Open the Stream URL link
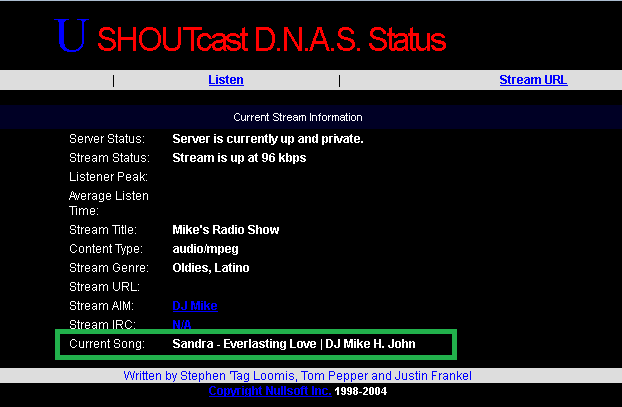The width and height of the screenshot is (622, 407). 533,80
